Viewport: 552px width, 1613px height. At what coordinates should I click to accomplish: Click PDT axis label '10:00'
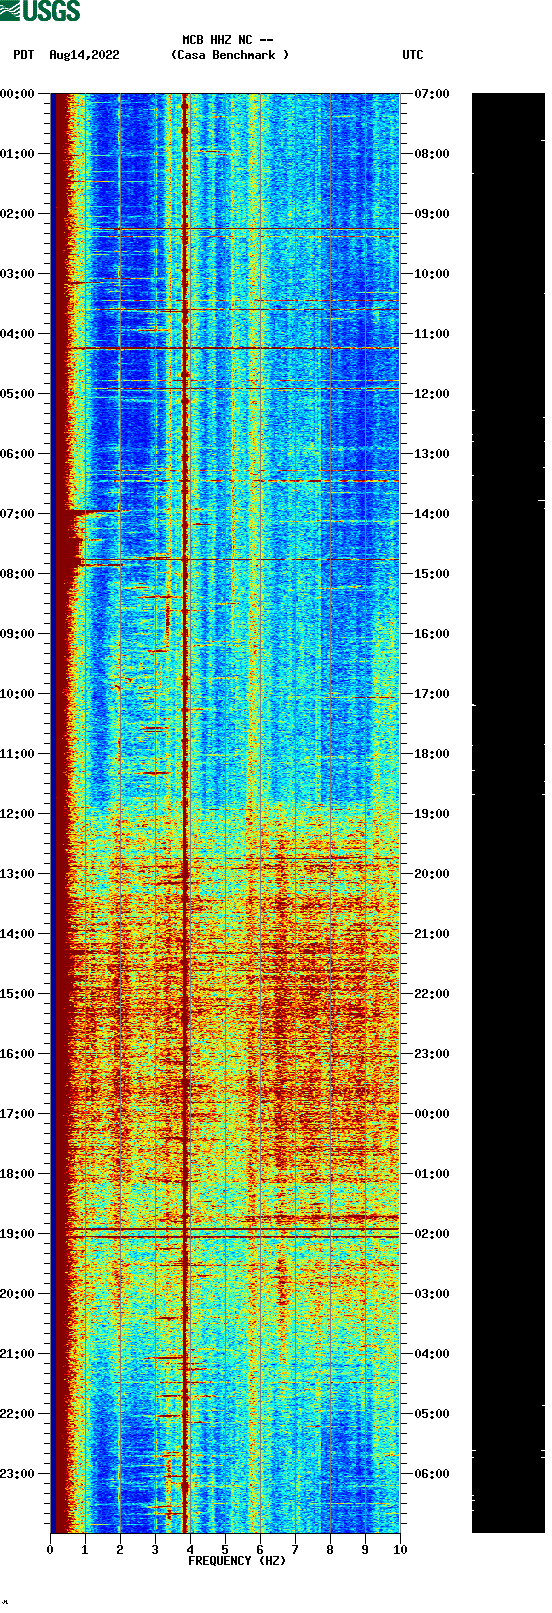[17, 694]
